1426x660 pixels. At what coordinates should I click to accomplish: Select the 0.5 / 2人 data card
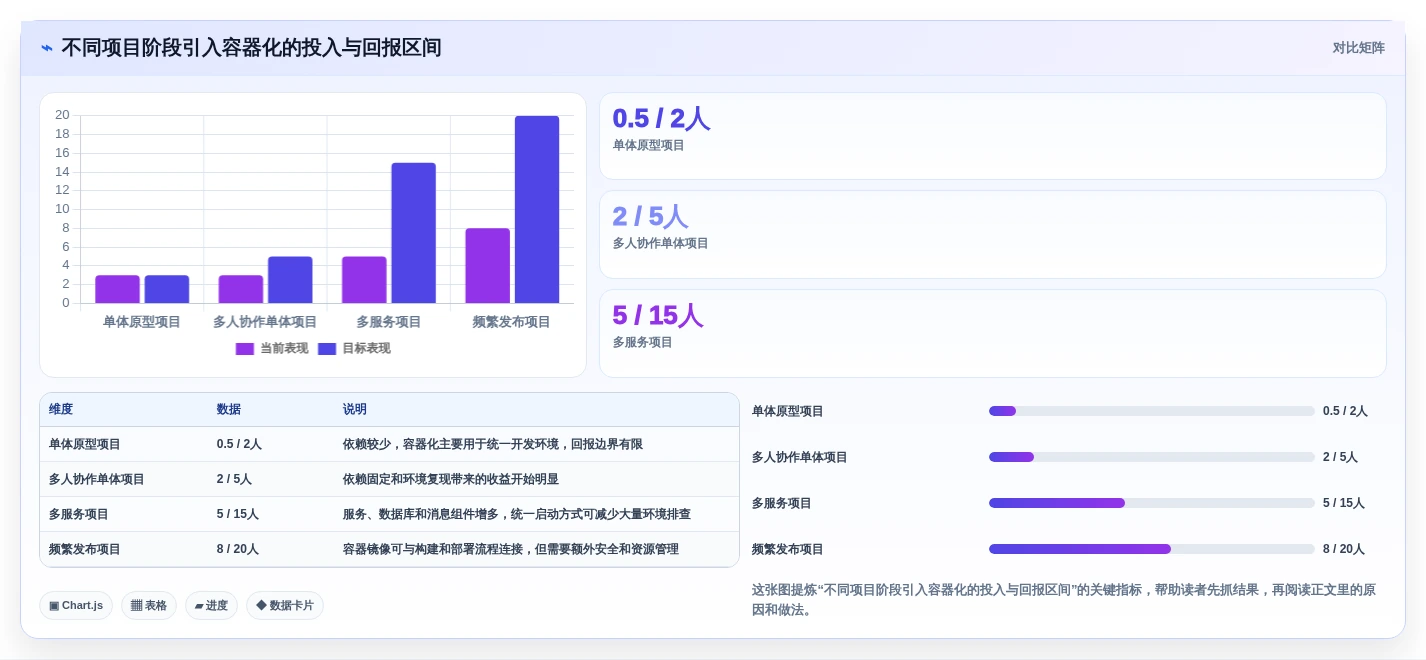point(993,136)
